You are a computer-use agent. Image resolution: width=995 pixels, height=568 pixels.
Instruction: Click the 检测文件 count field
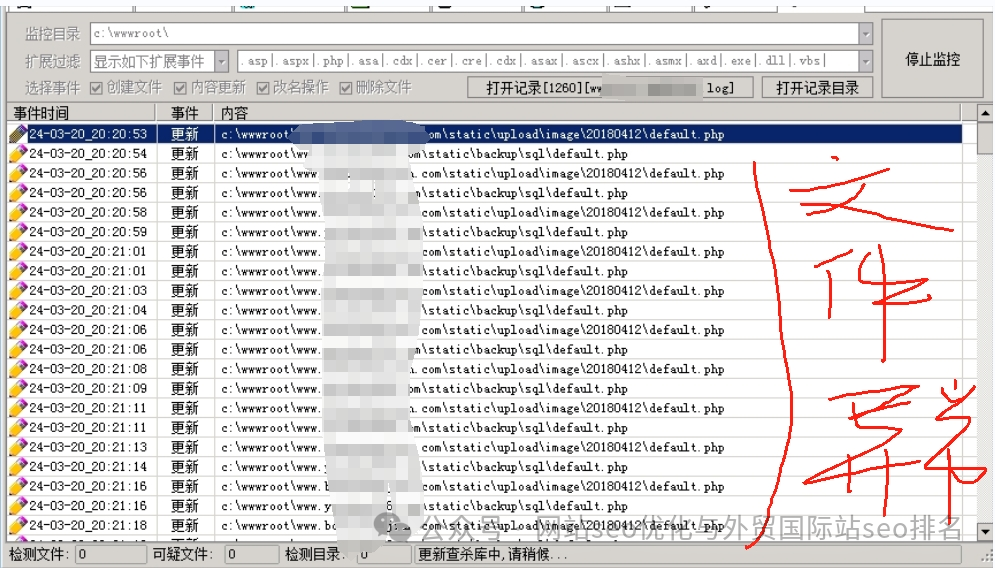(x=110, y=554)
